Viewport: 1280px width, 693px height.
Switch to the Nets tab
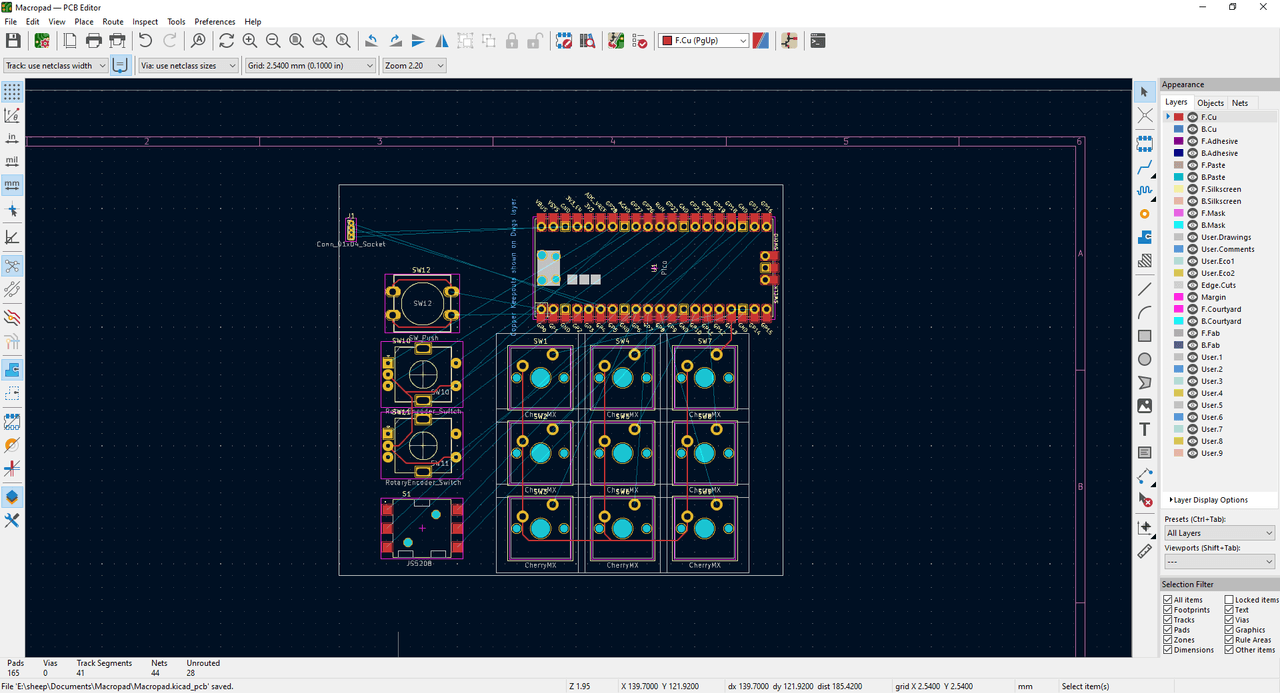(1239, 103)
